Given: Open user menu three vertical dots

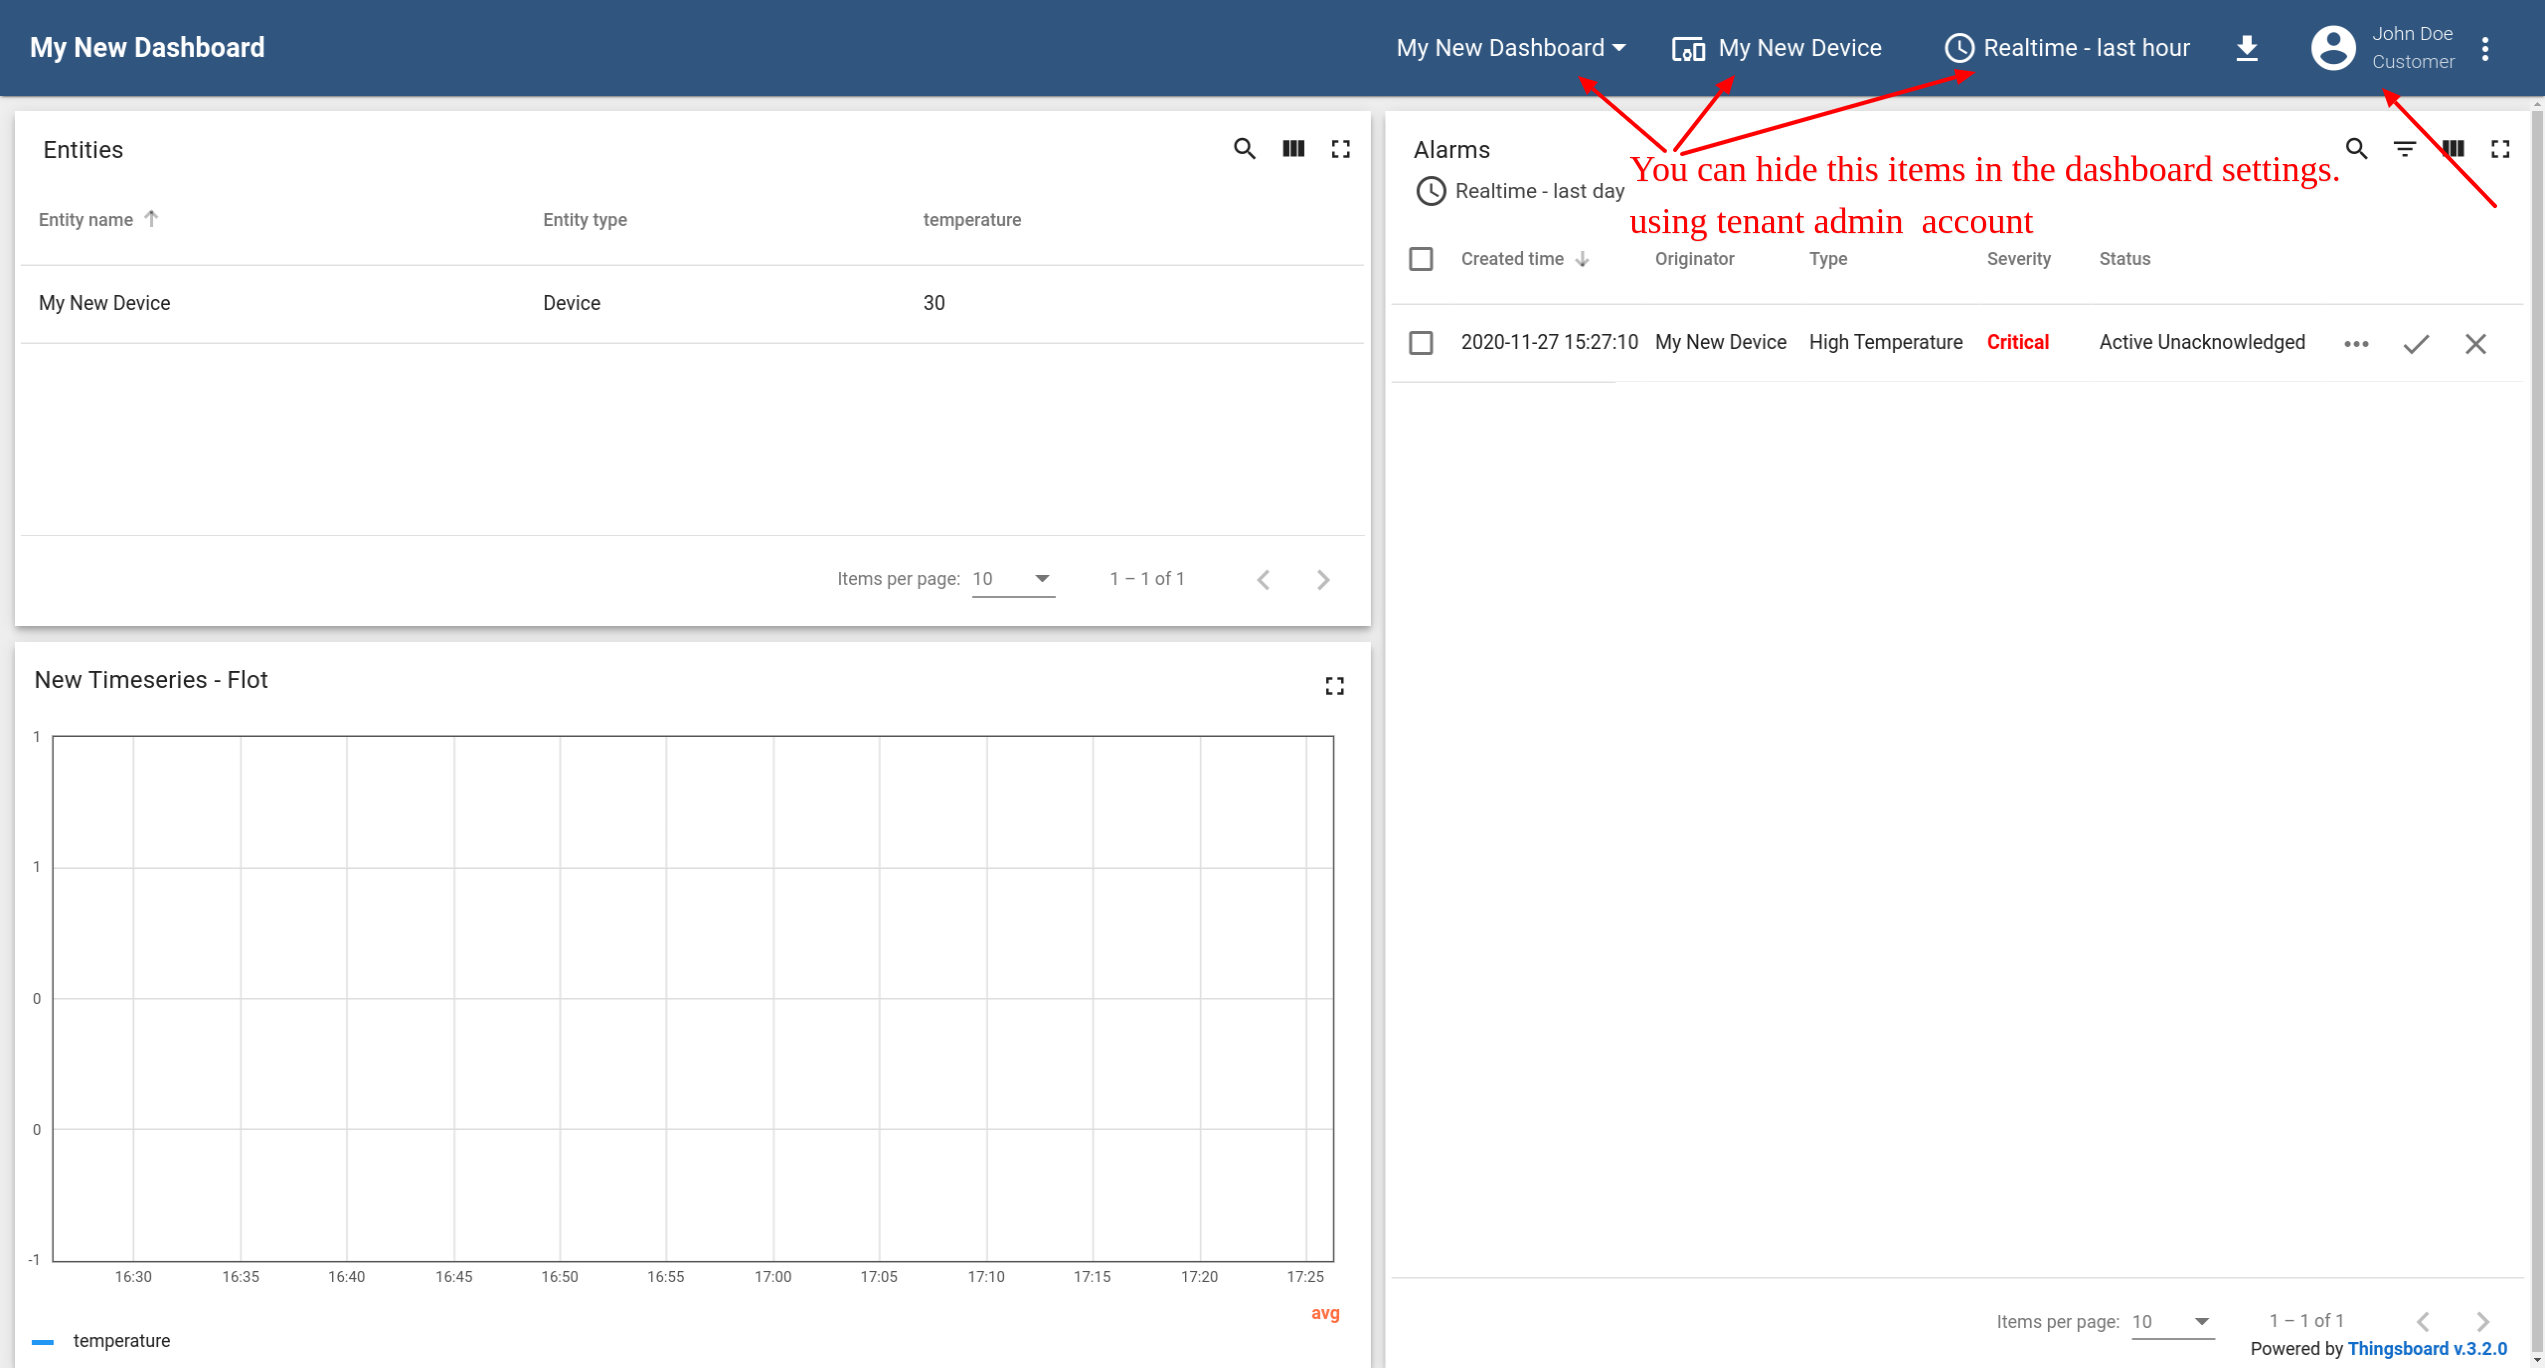Looking at the screenshot, I should pos(2485,48).
